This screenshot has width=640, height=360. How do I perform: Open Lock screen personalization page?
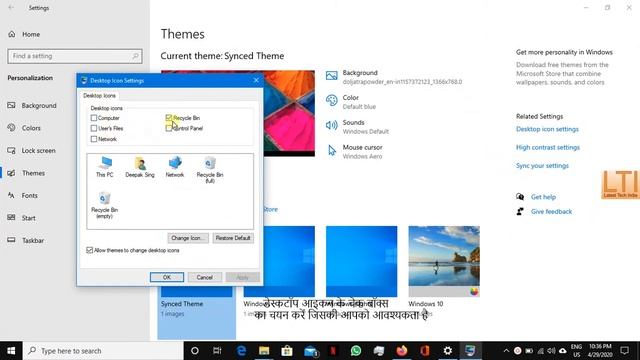tap(31, 151)
